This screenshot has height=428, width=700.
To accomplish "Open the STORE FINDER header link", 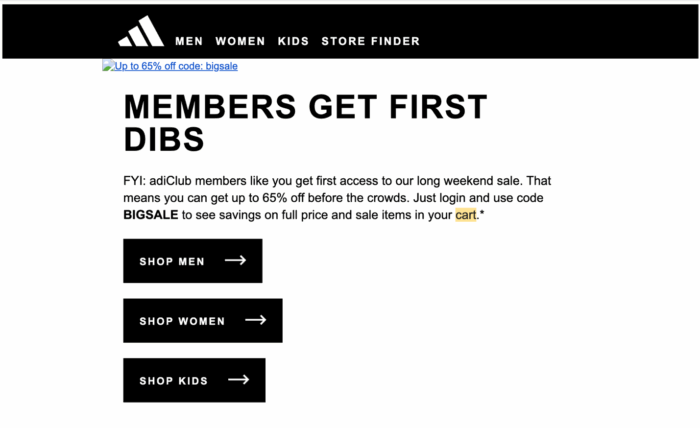I will pyautogui.click(x=370, y=42).
